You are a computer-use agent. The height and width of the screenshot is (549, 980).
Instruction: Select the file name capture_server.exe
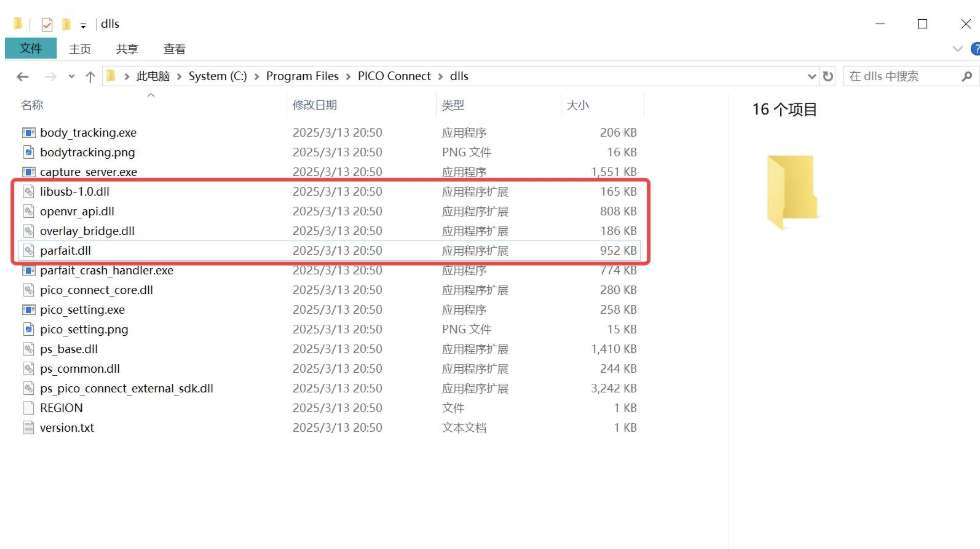pos(88,172)
